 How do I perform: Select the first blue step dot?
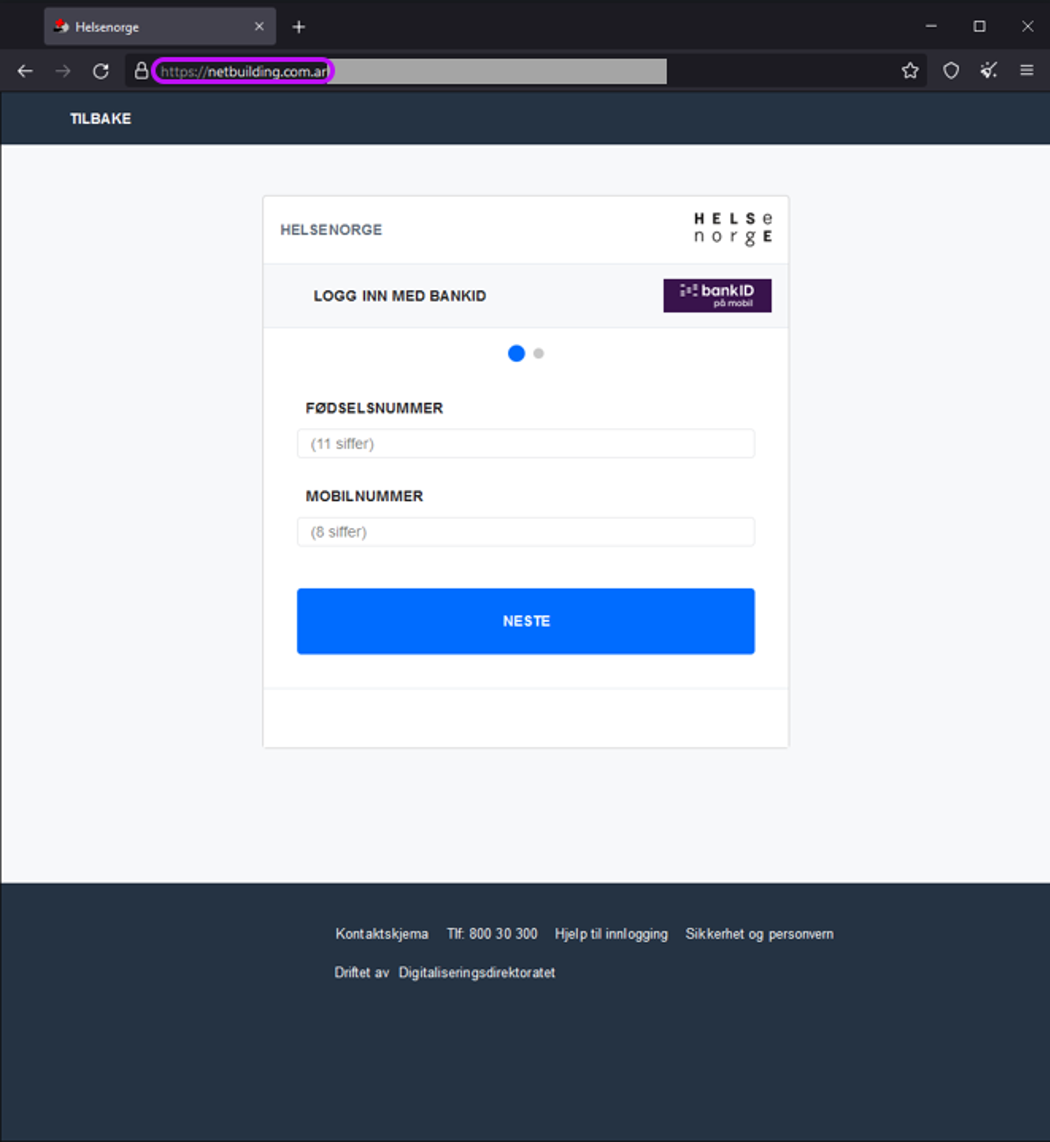(516, 353)
